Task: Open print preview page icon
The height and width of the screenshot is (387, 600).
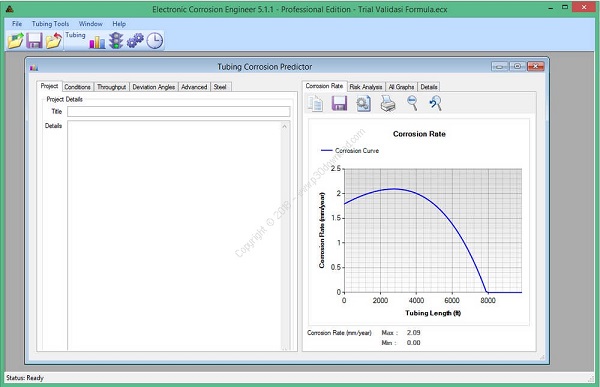Action: [363, 104]
